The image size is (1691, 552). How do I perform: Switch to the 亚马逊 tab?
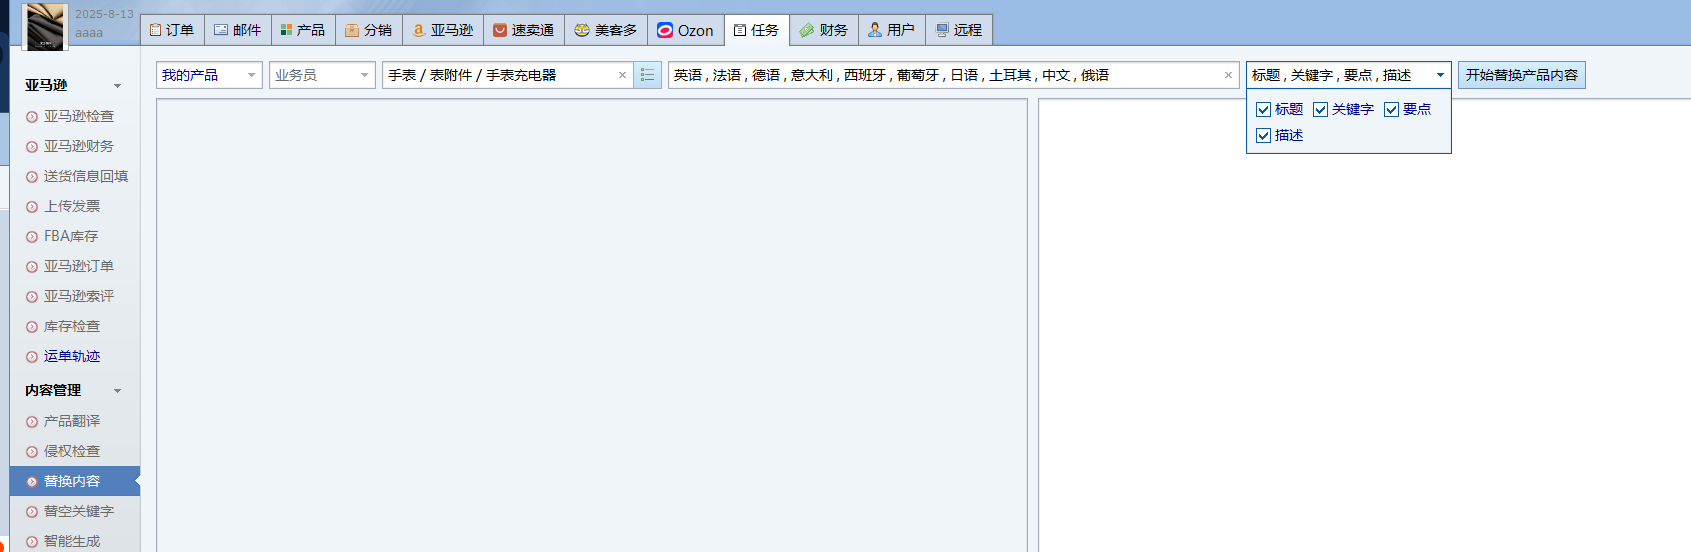[x=443, y=30]
